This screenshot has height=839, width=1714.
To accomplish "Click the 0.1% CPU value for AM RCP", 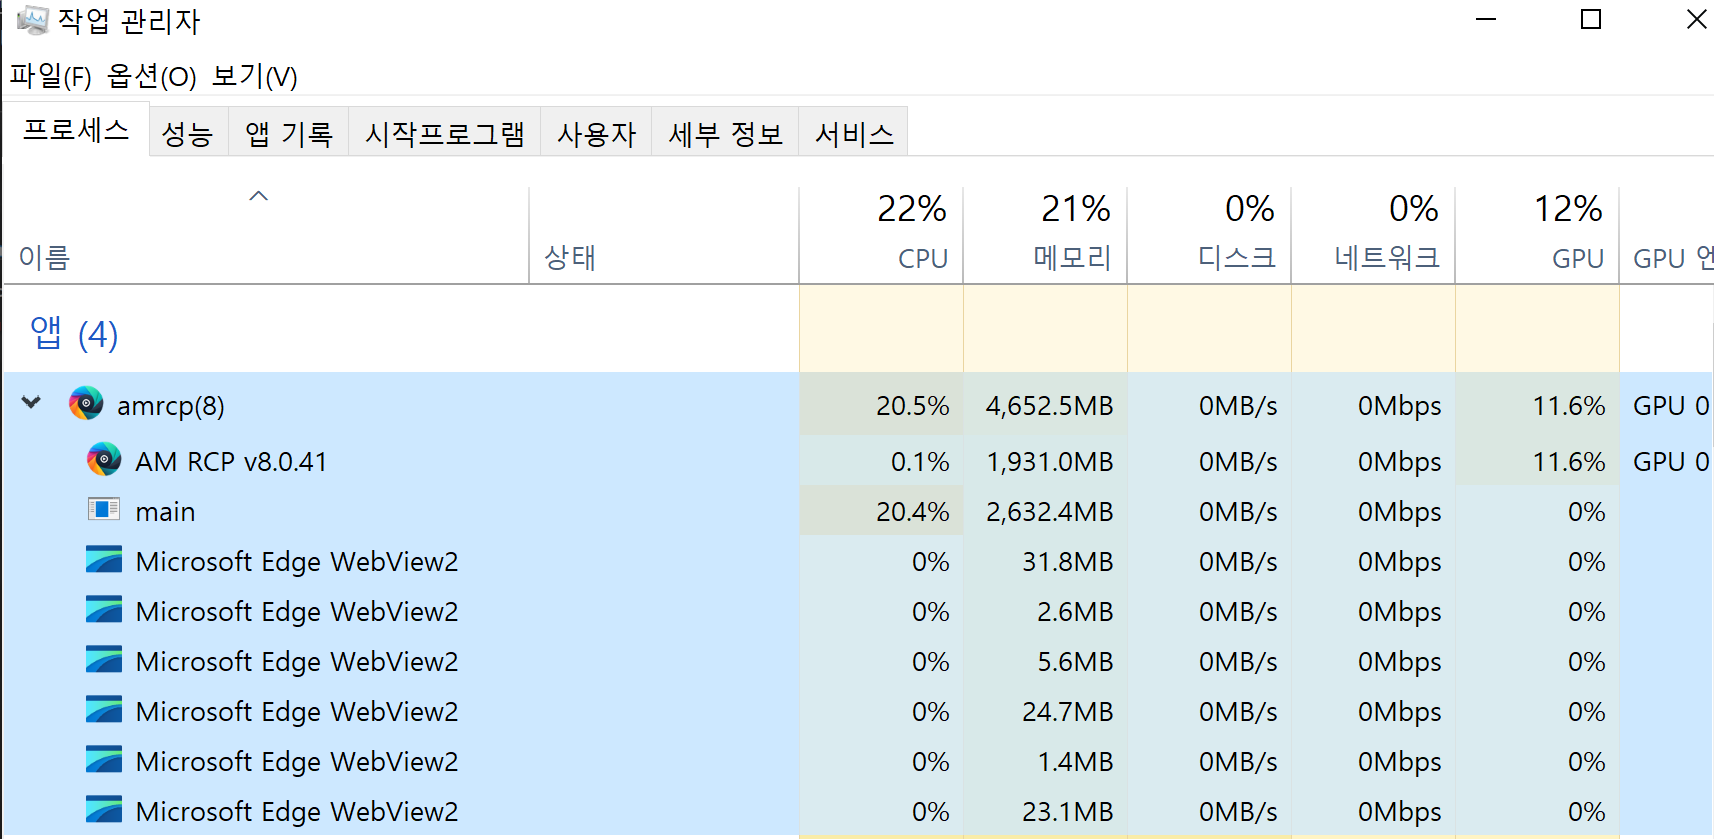I will point(920,461).
